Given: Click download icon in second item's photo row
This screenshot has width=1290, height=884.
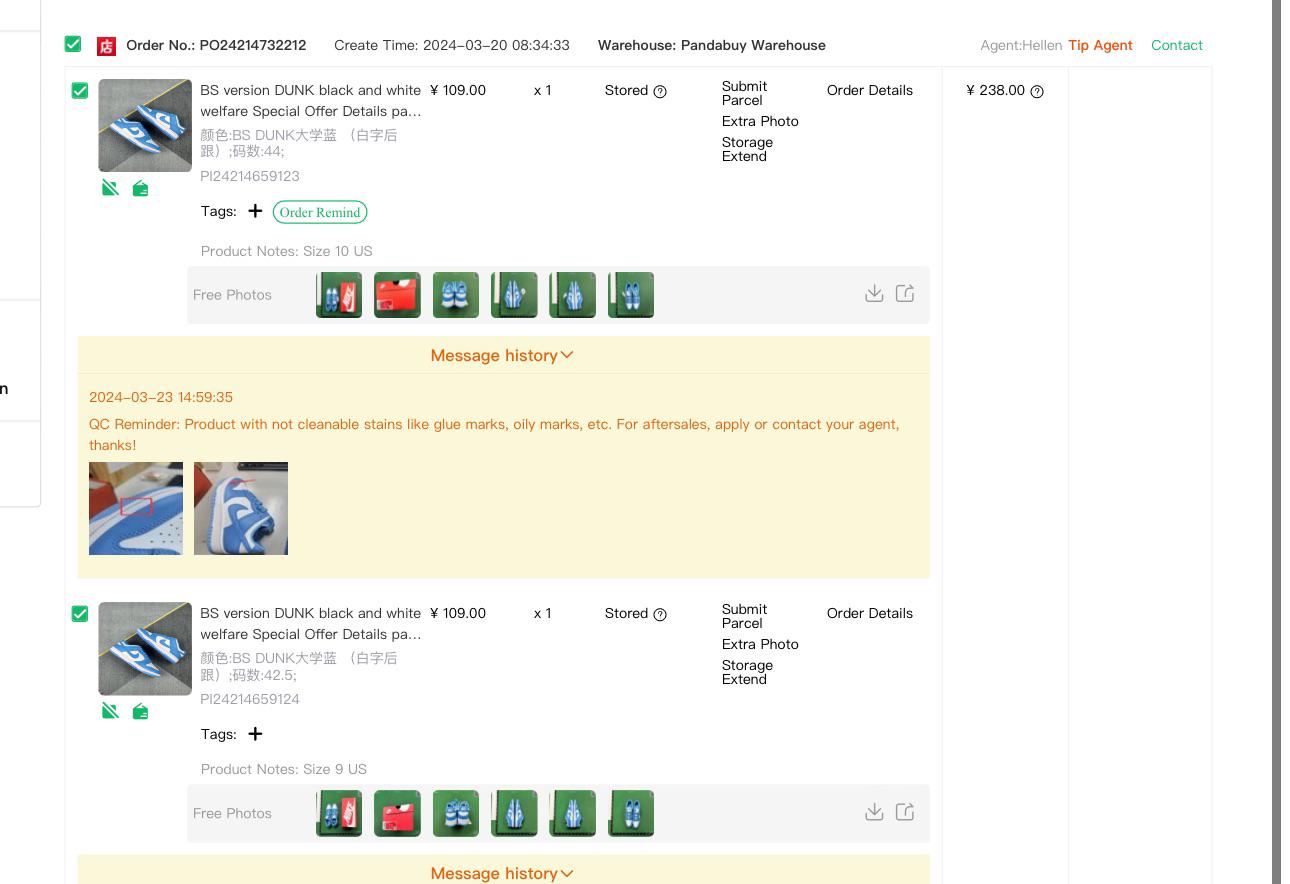Looking at the screenshot, I should pyautogui.click(x=874, y=812).
